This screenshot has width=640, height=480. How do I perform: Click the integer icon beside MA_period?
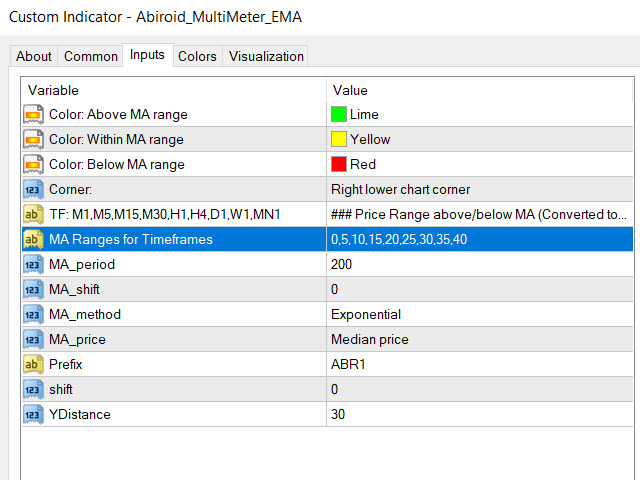[x=33, y=264]
